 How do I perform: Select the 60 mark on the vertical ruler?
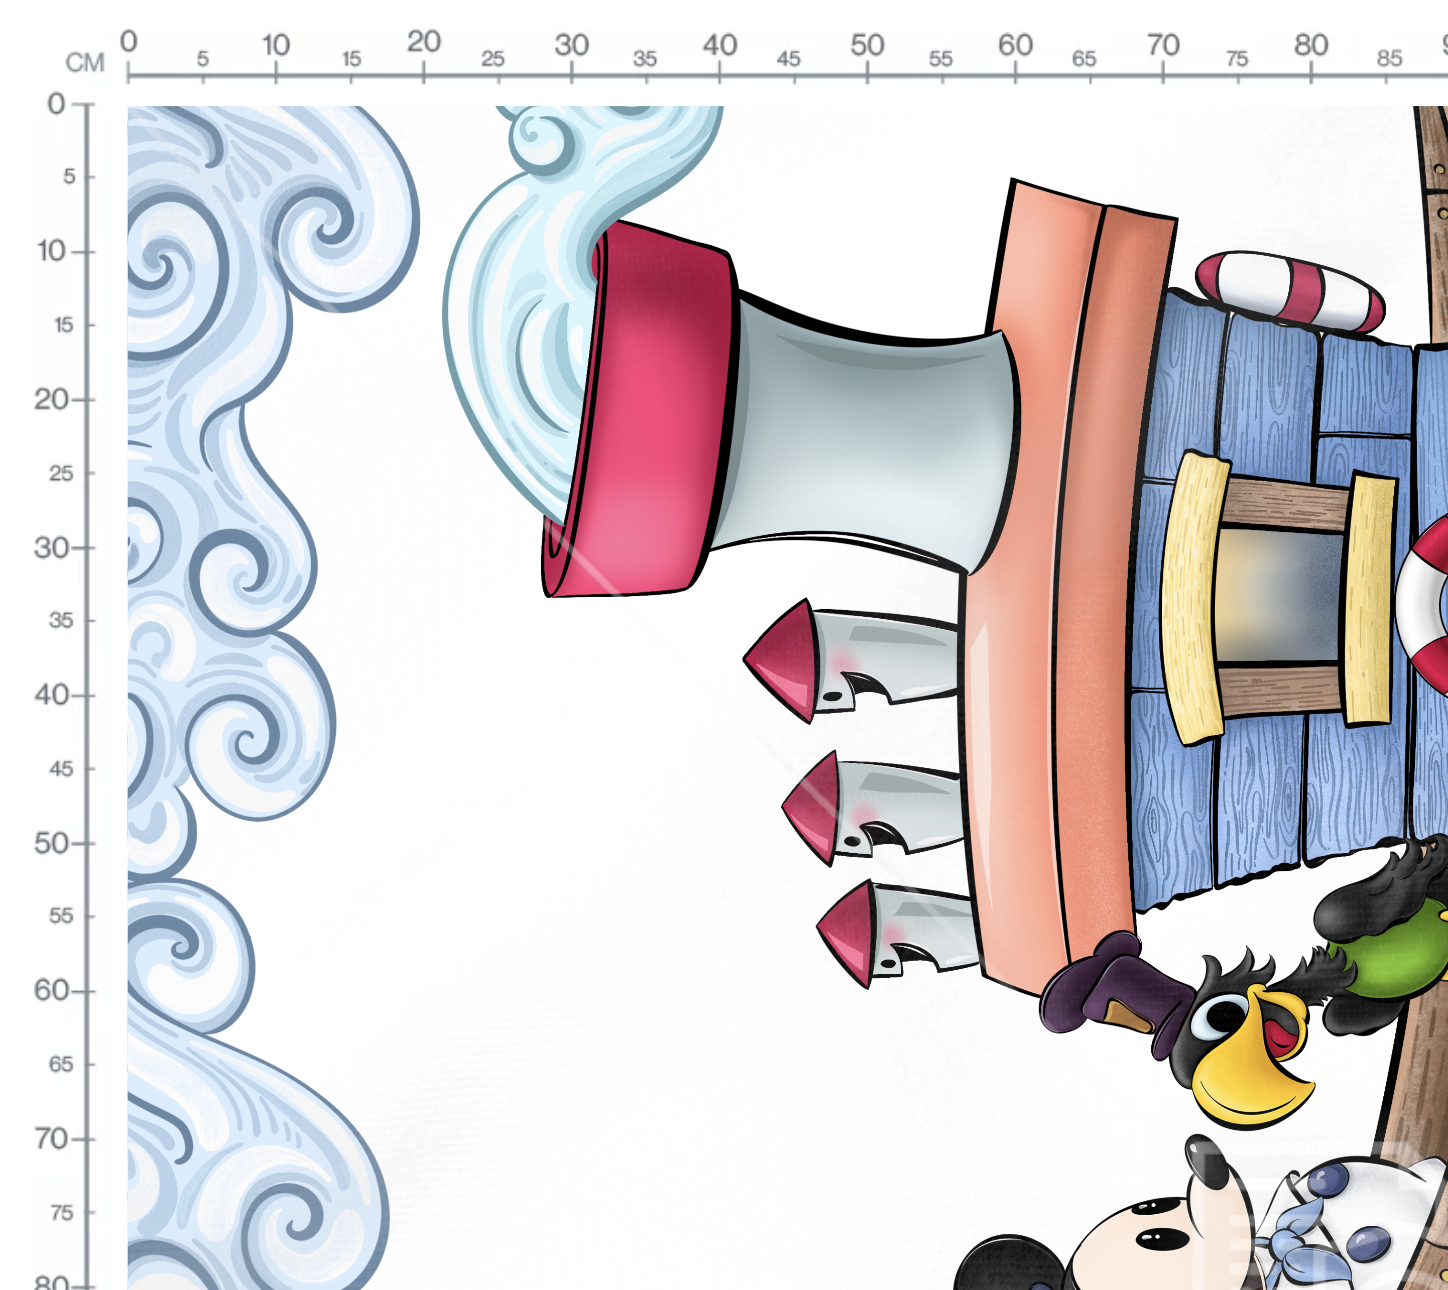point(51,990)
